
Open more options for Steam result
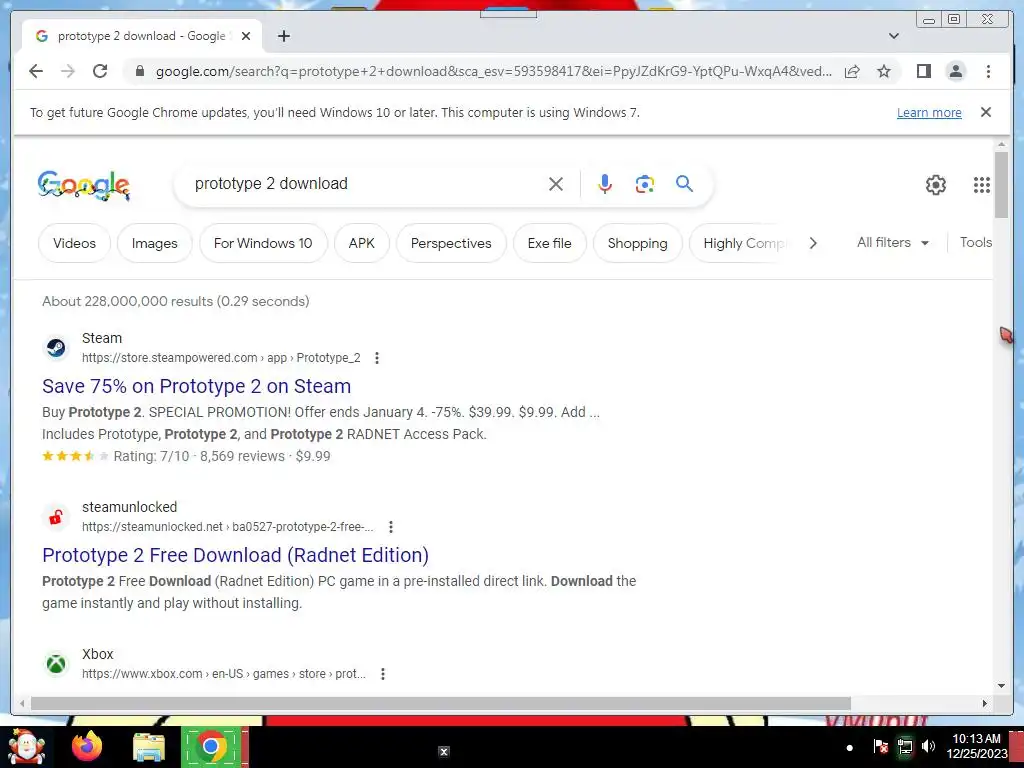(377, 358)
